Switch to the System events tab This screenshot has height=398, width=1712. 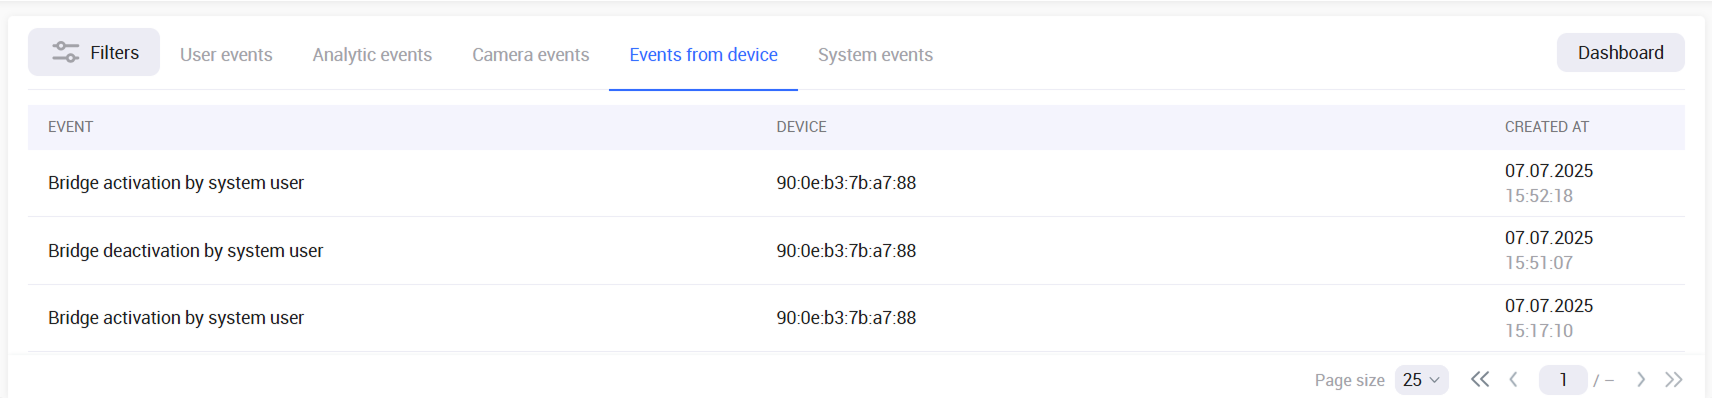(875, 55)
